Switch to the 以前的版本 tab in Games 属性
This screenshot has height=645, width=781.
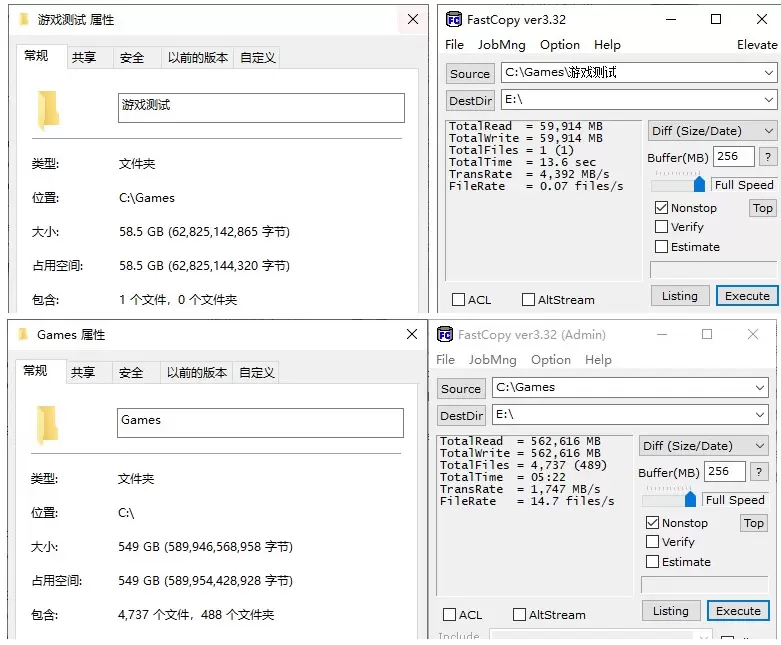(197, 372)
